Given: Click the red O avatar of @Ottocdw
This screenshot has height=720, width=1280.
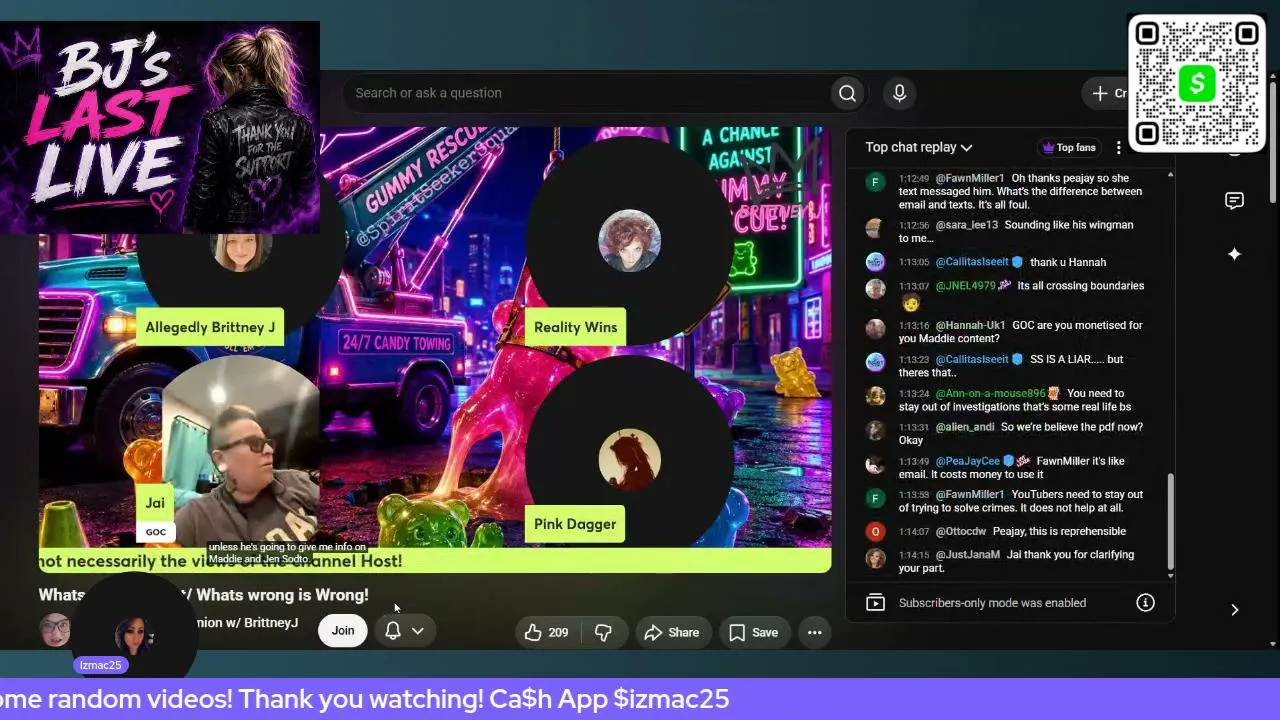Looking at the screenshot, I should (875, 531).
